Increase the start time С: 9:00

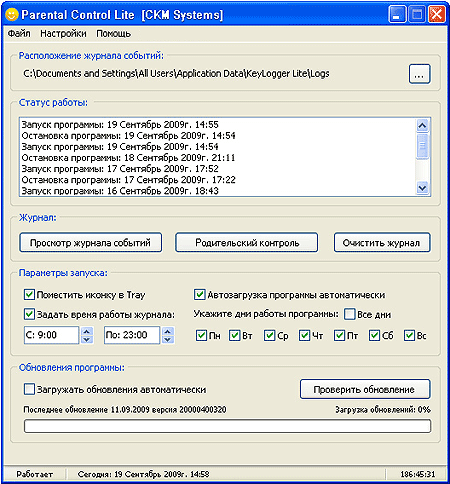[87, 331]
